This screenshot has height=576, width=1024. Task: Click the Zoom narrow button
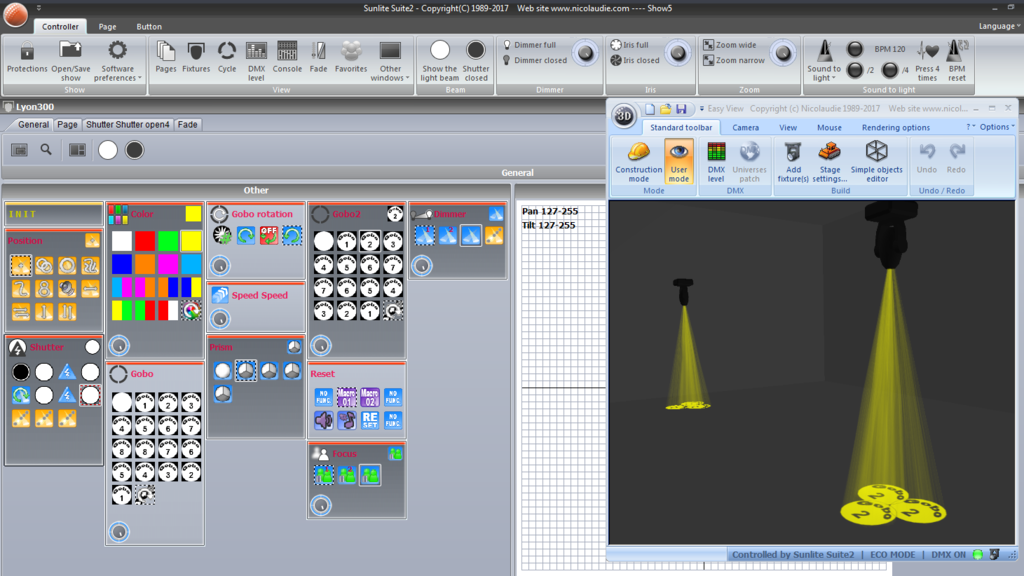733,60
